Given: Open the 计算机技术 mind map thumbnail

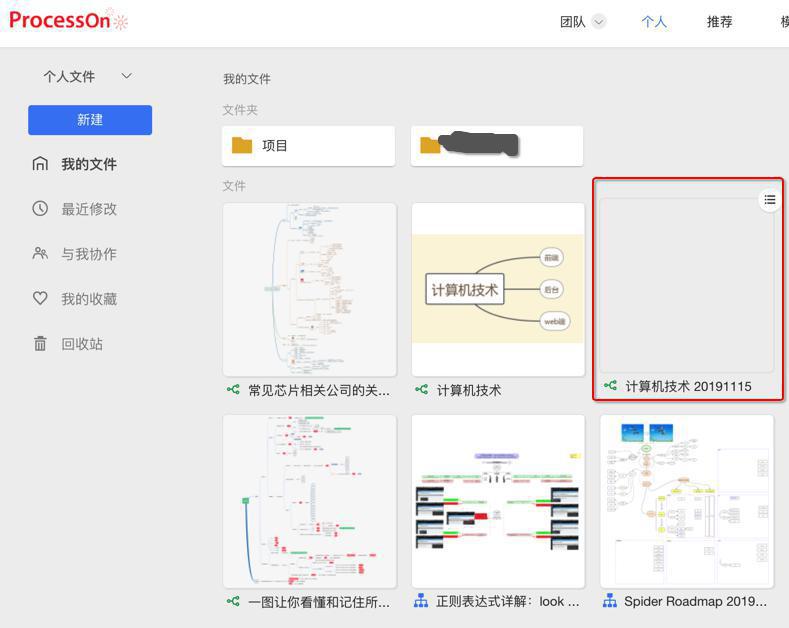Looking at the screenshot, I should pos(498,289).
